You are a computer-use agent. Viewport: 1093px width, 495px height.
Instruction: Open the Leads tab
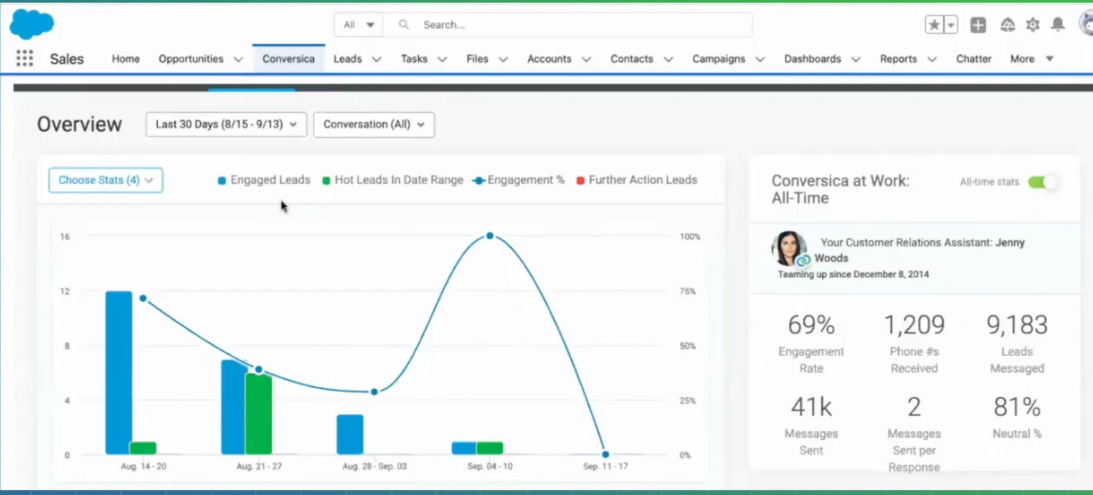tap(347, 59)
